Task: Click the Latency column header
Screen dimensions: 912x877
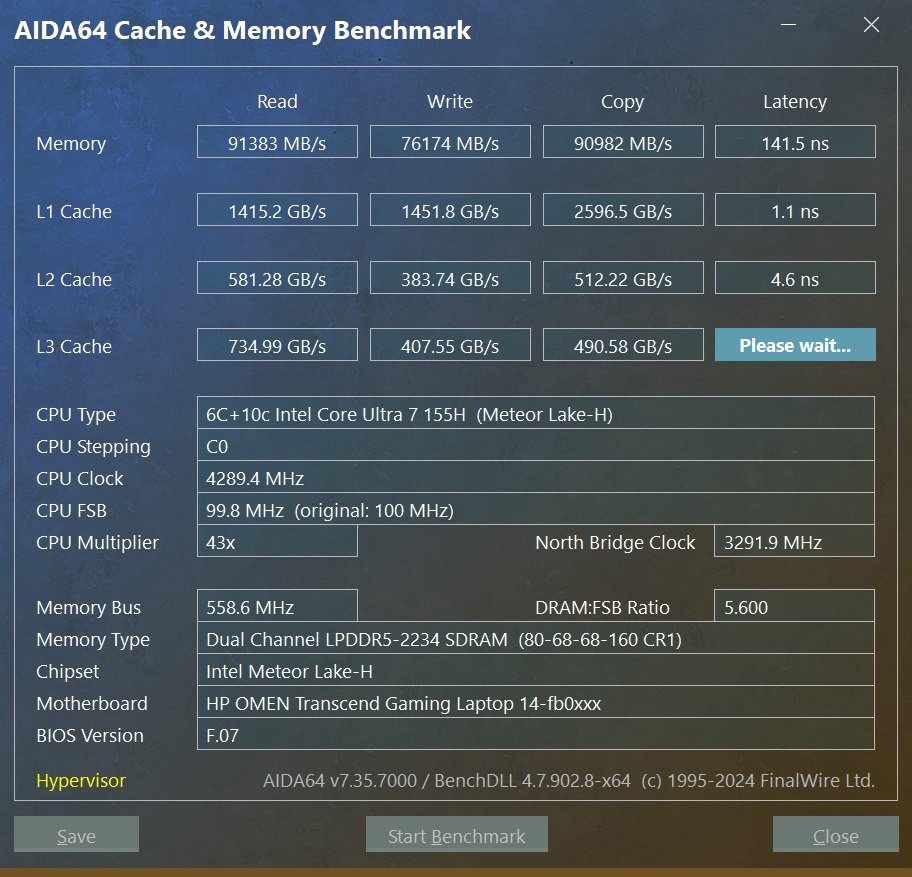Action: [795, 102]
